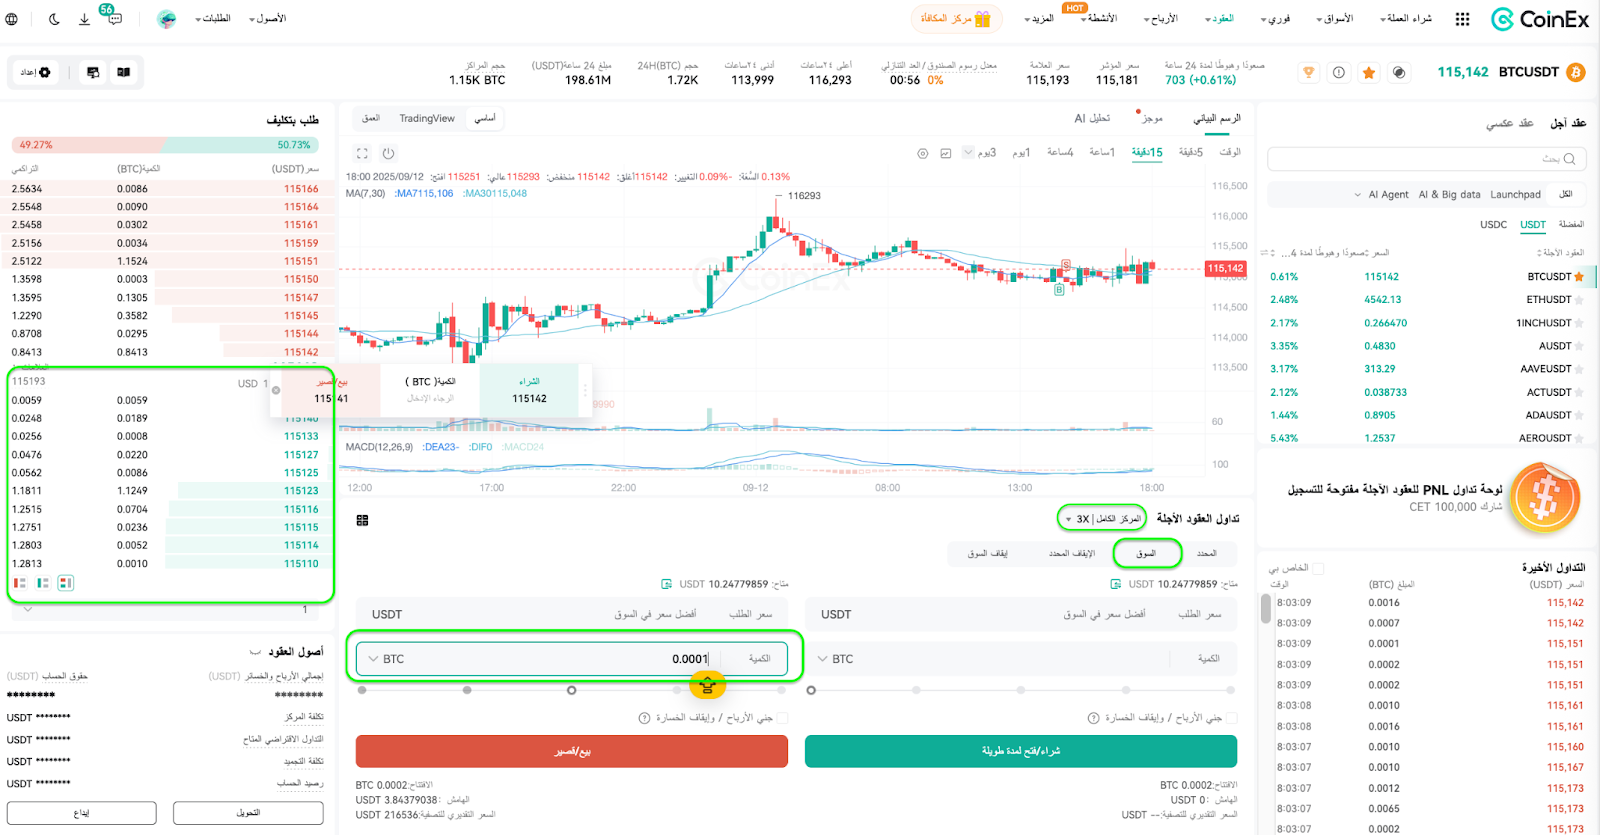This screenshot has height=835, width=1600.
Task: Toggle dark mode with the moon icon
Action: pos(54,19)
